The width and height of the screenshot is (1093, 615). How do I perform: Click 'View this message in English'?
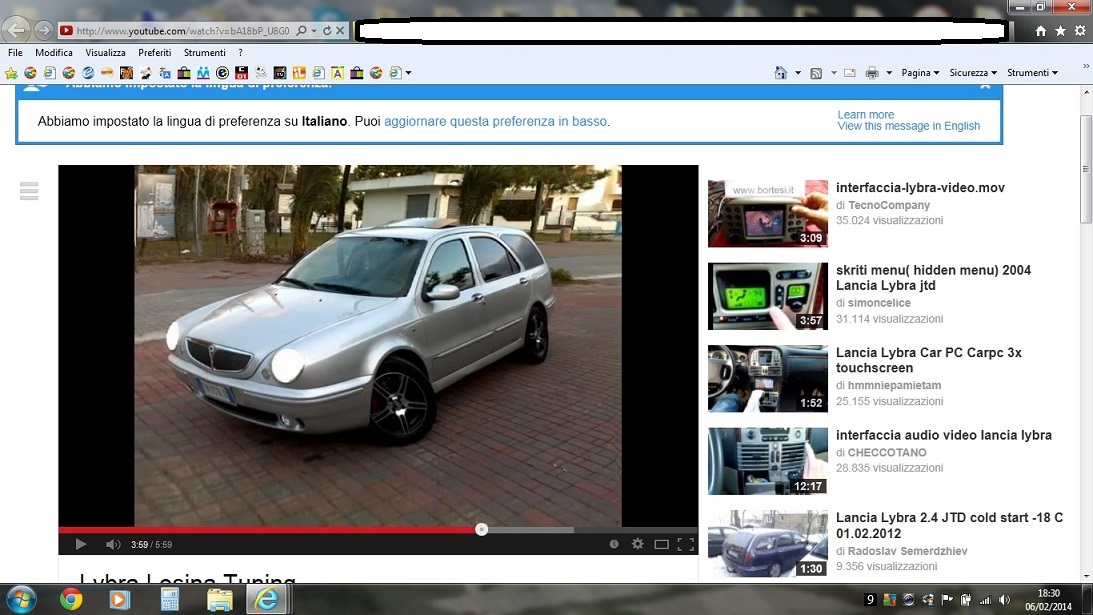click(x=908, y=126)
